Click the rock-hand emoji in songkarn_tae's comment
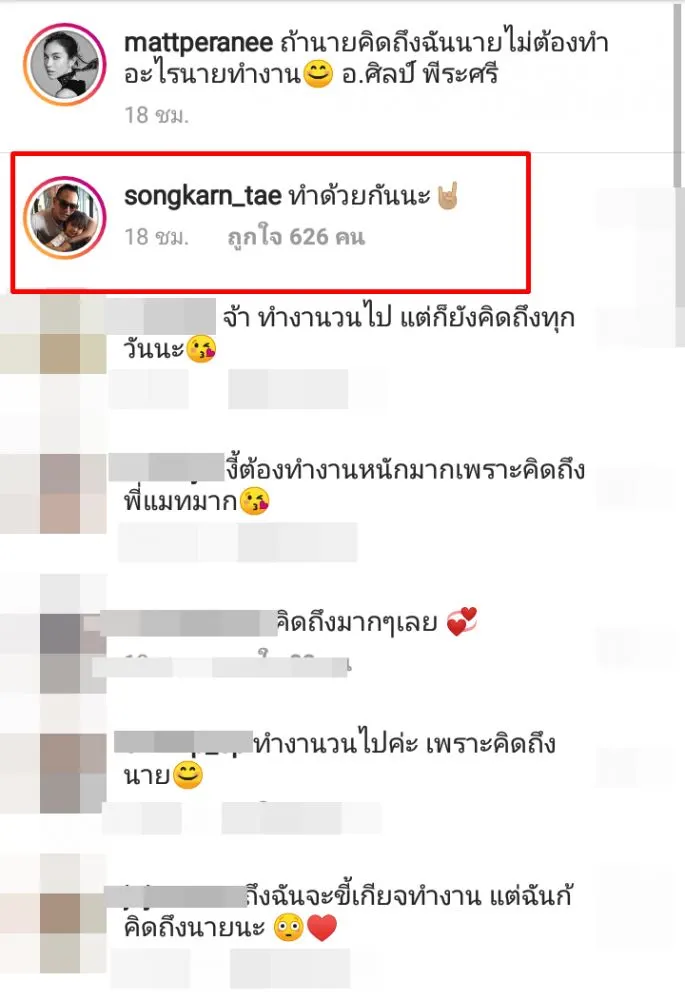685x1000 pixels. pos(448,196)
